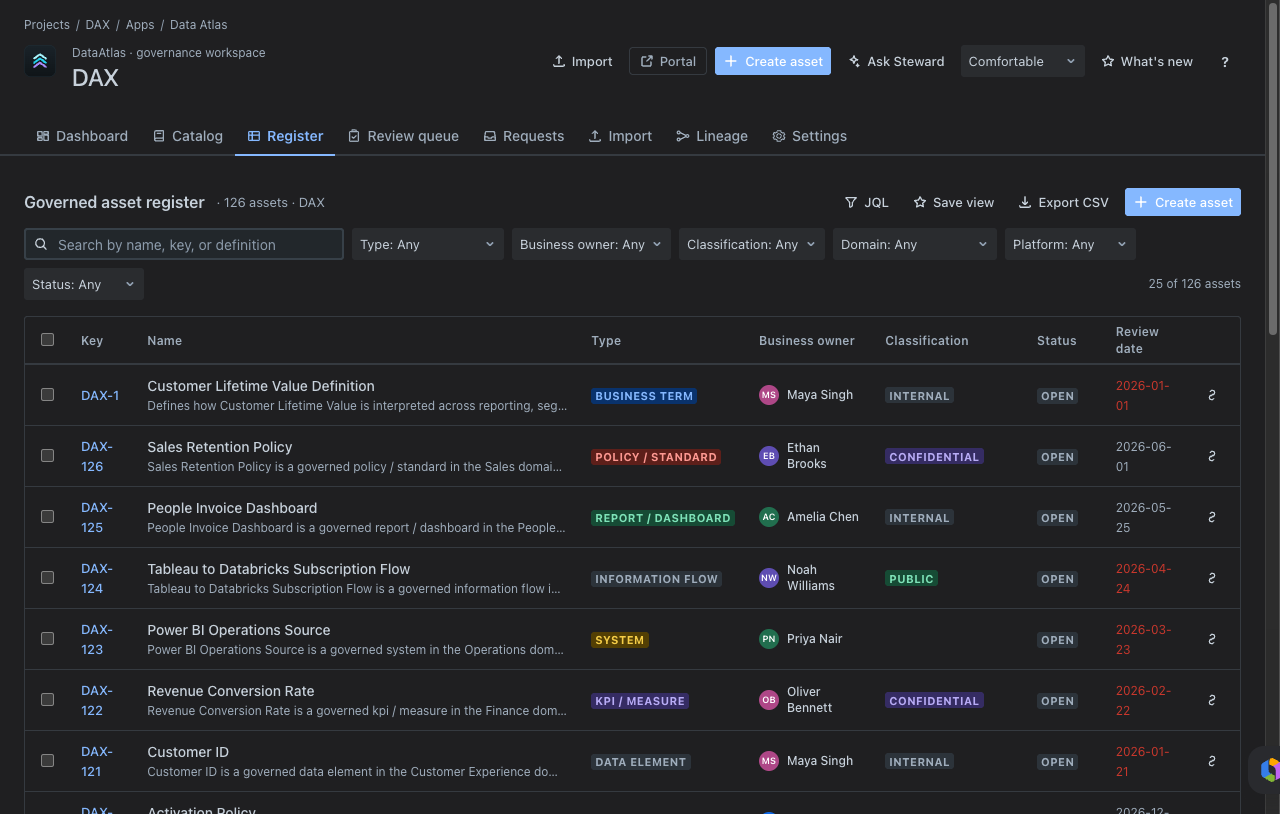
Task: Switch to the Catalog tab
Action: pyautogui.click(x=188, y=136)
